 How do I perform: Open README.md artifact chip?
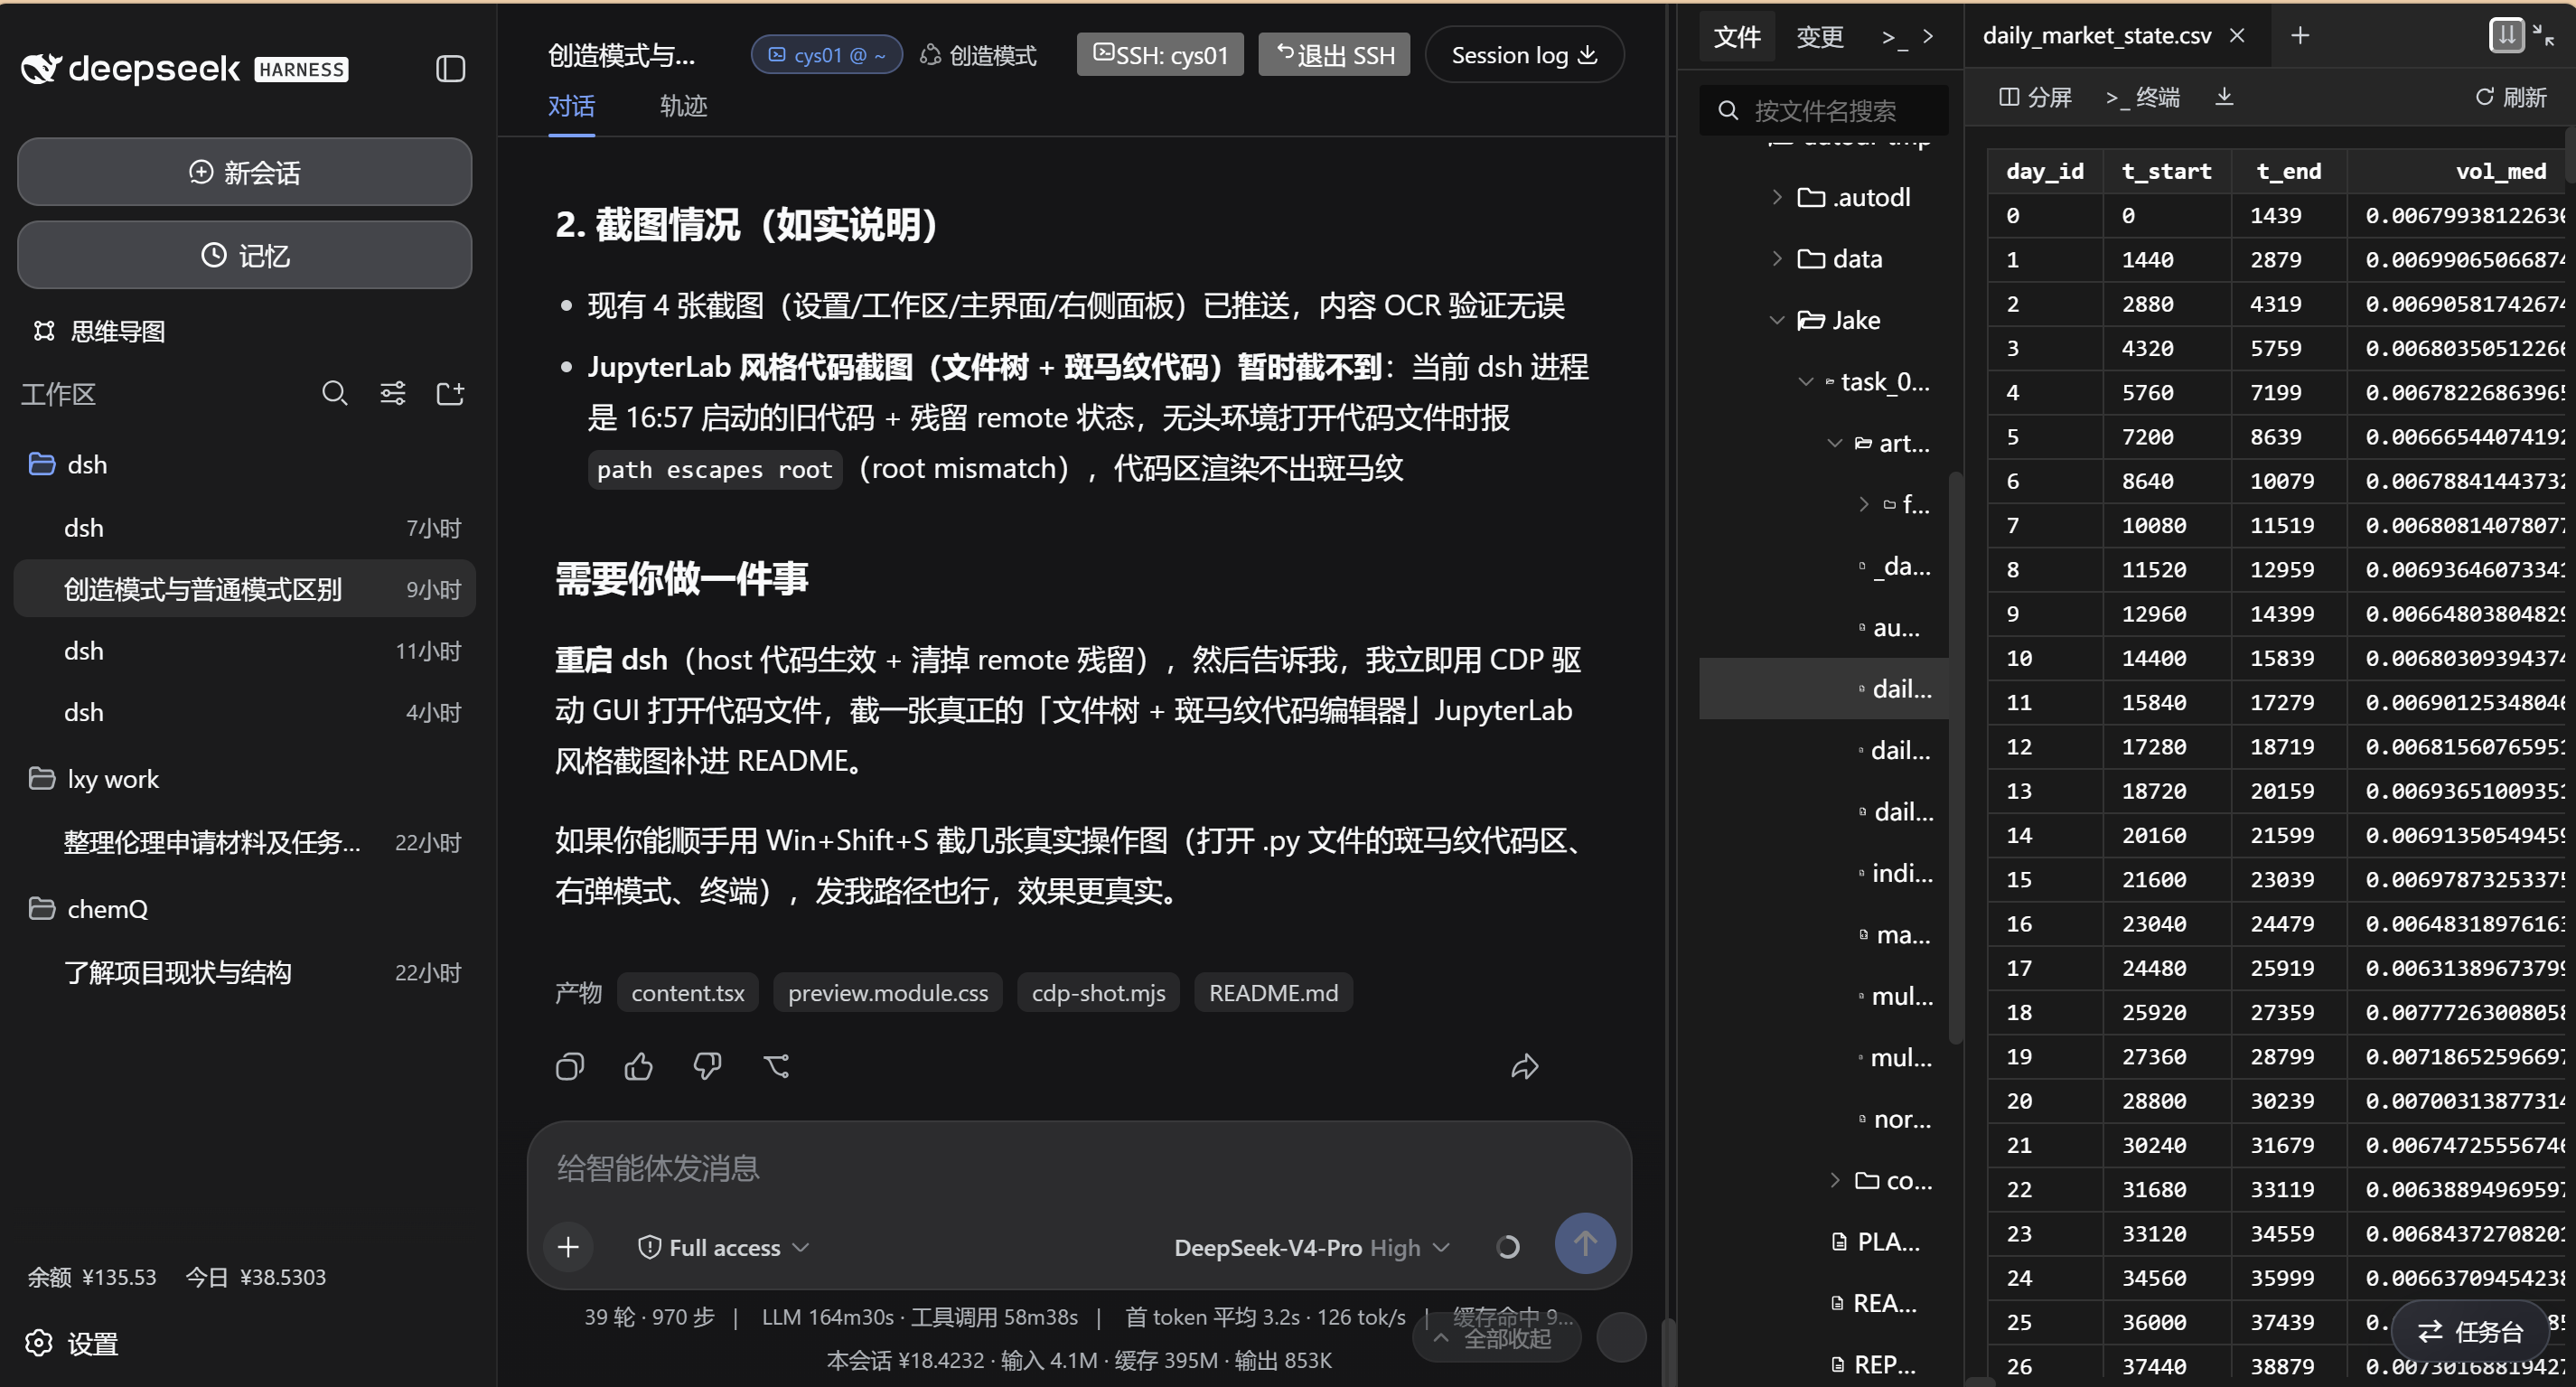point(1273,992)
